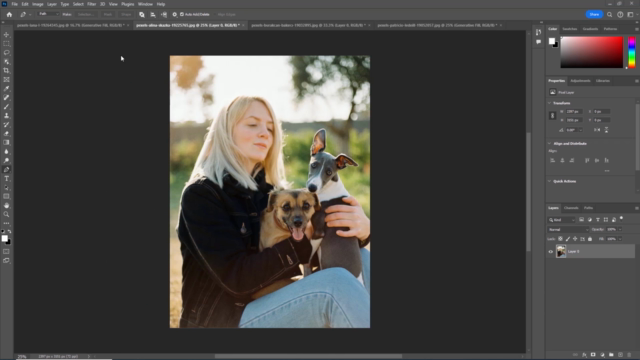The height and width of the screenshot is (360, 640).
Task: Click Make Selection button in options bar
Action: 86,14
